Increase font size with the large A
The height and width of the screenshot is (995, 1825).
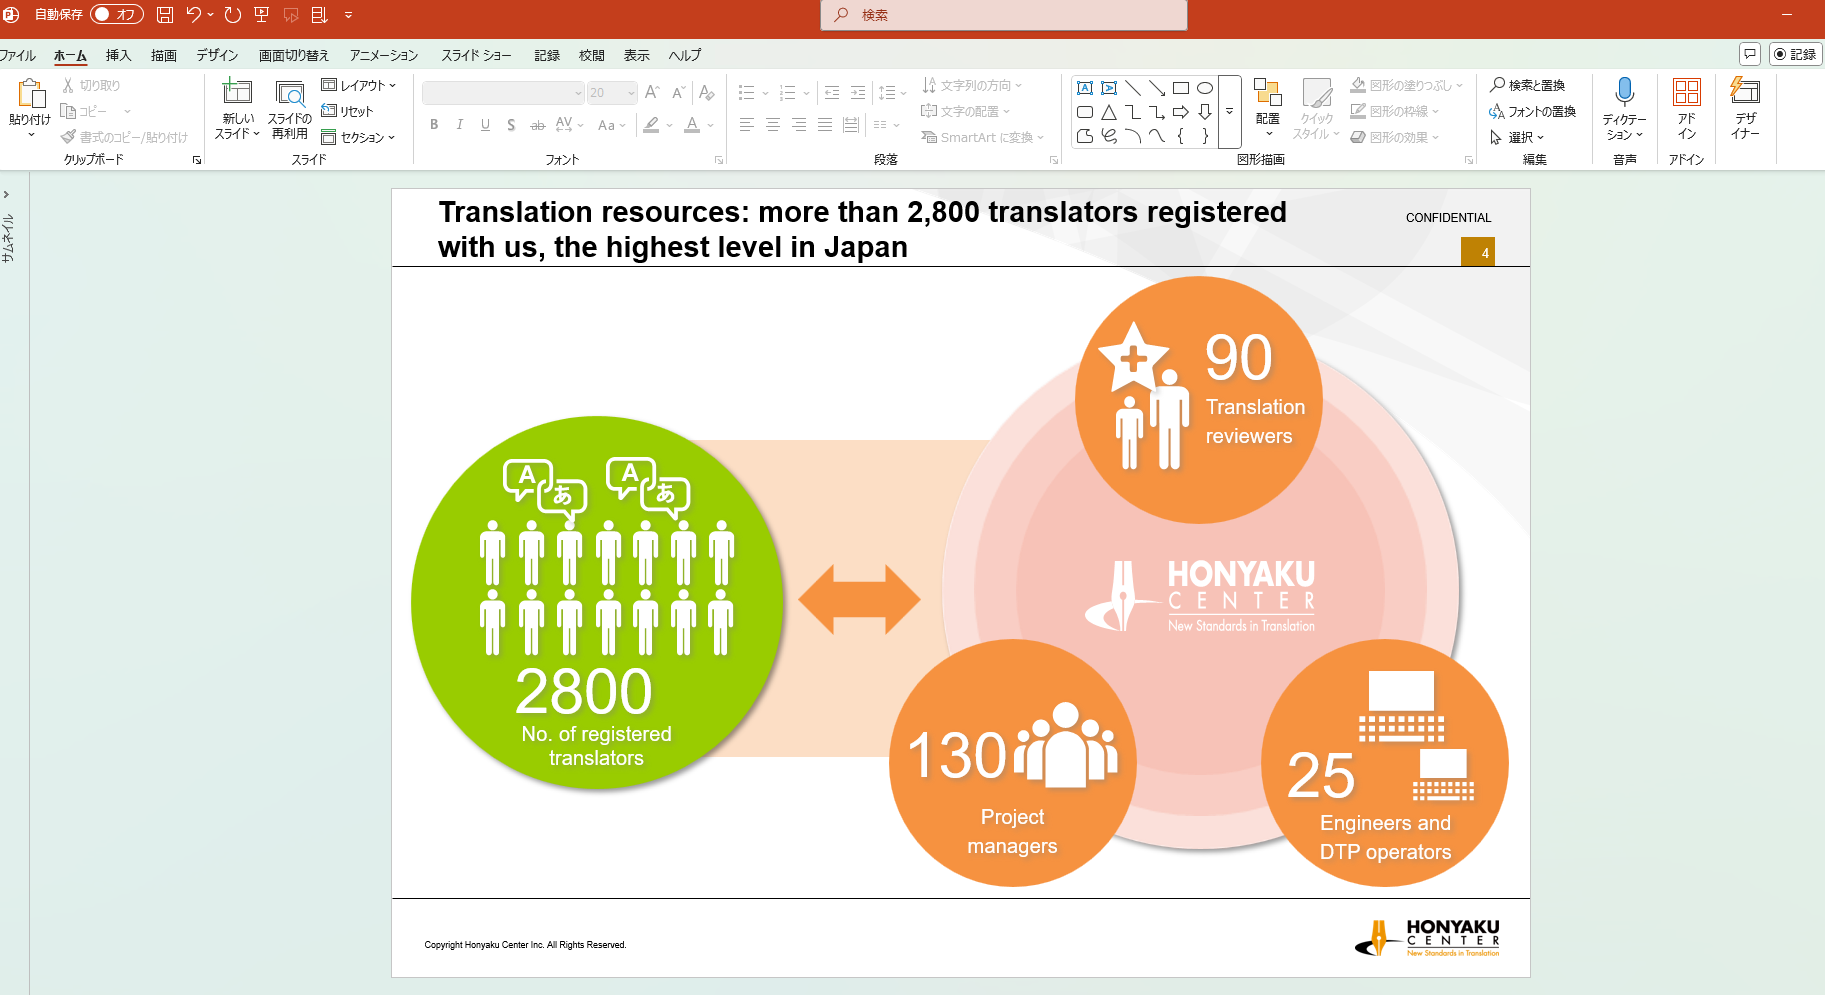click(652, 93)
